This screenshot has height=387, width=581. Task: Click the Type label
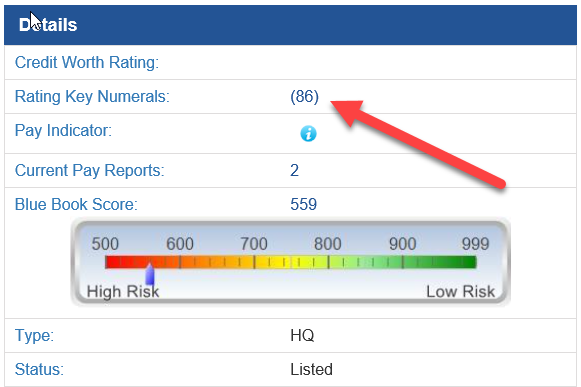pos(34,335)
